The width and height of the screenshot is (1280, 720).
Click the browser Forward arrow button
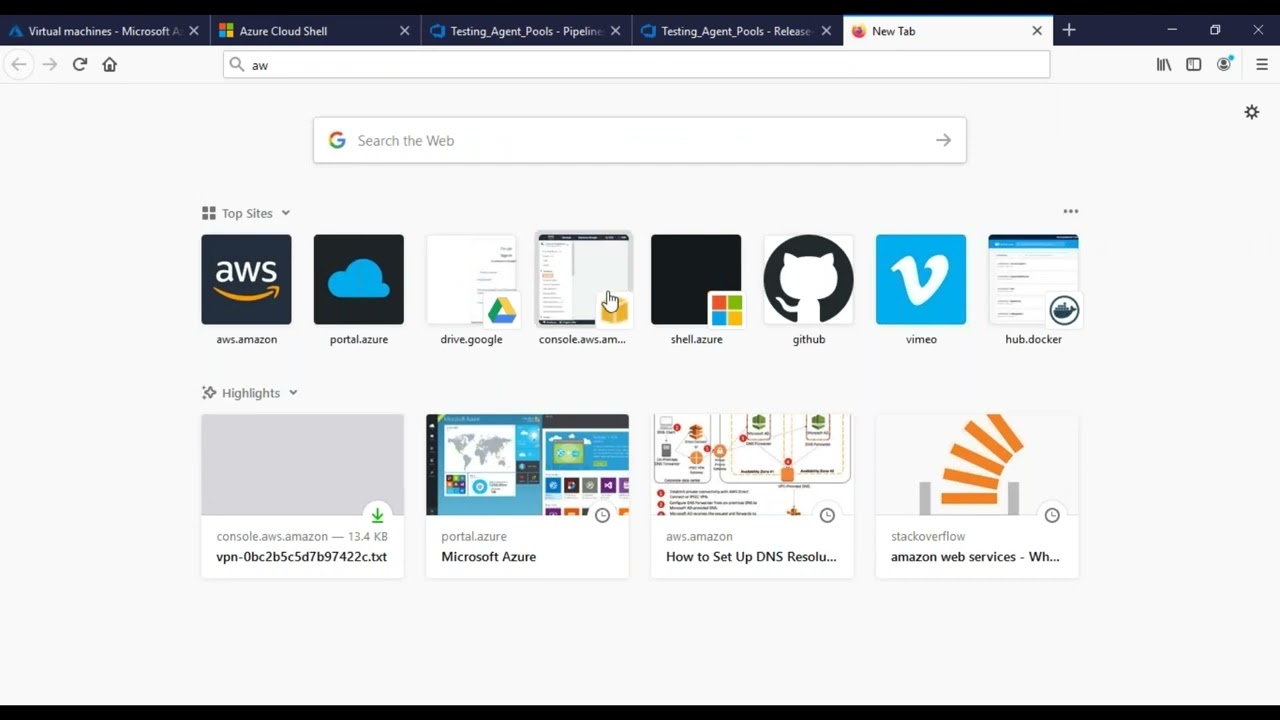click(x=50, y=65)
